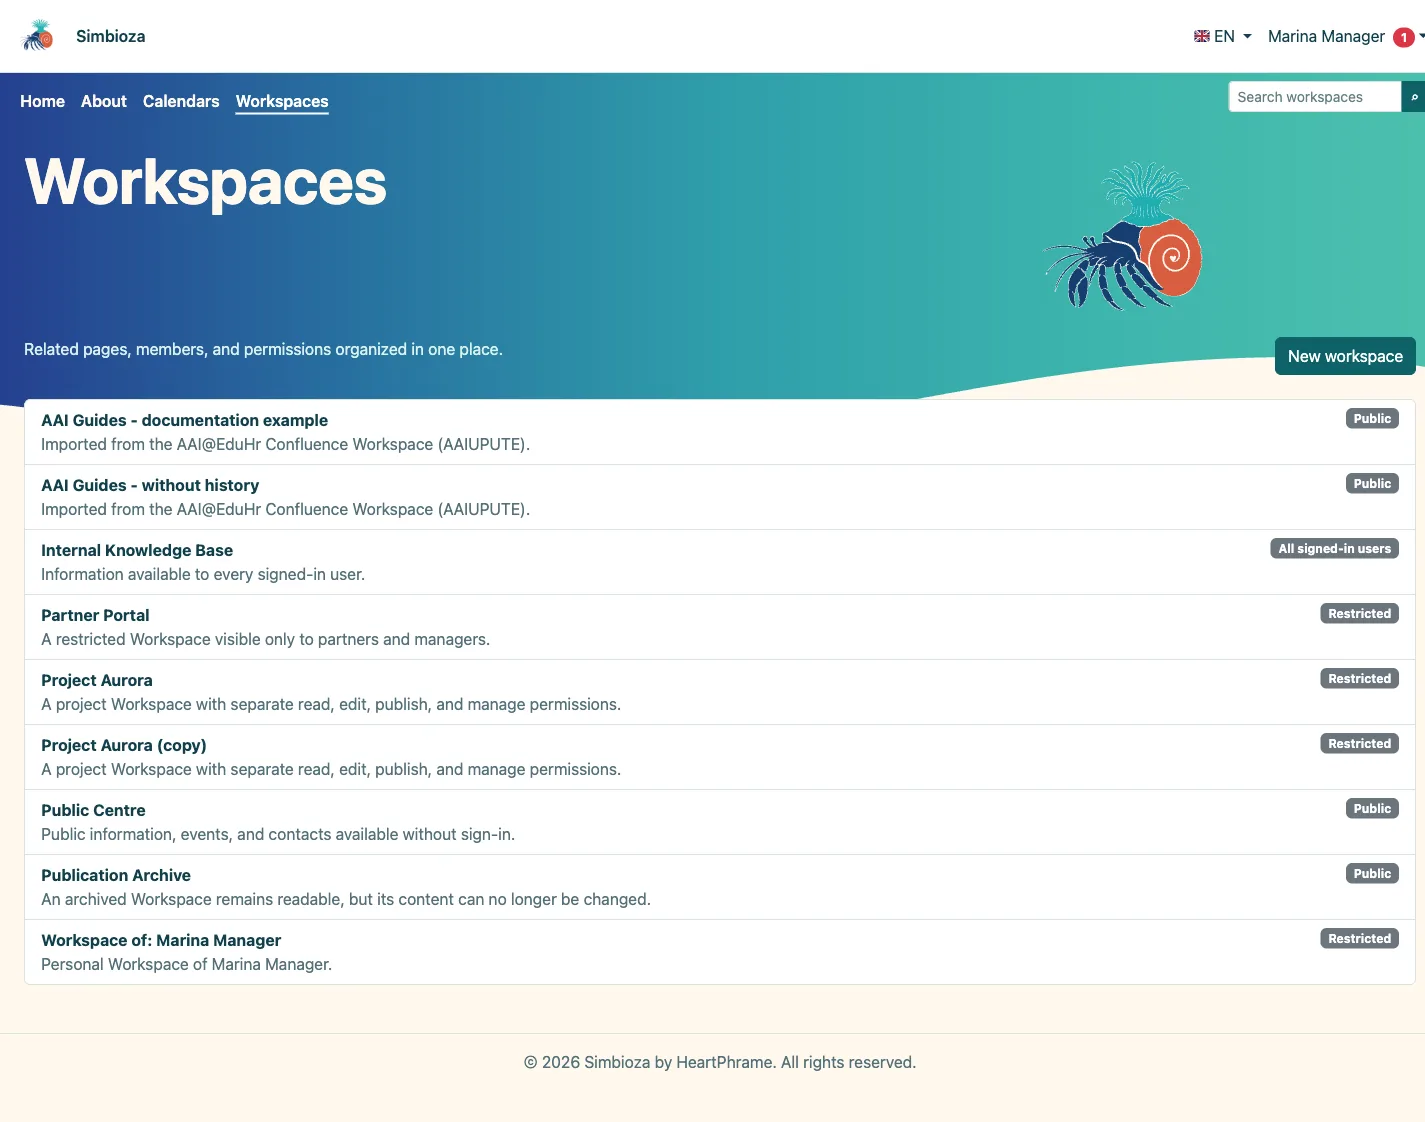Click the Workspaces page heading
Viewport: 1425px width, 1122px height.
click(x=206, y=183)
